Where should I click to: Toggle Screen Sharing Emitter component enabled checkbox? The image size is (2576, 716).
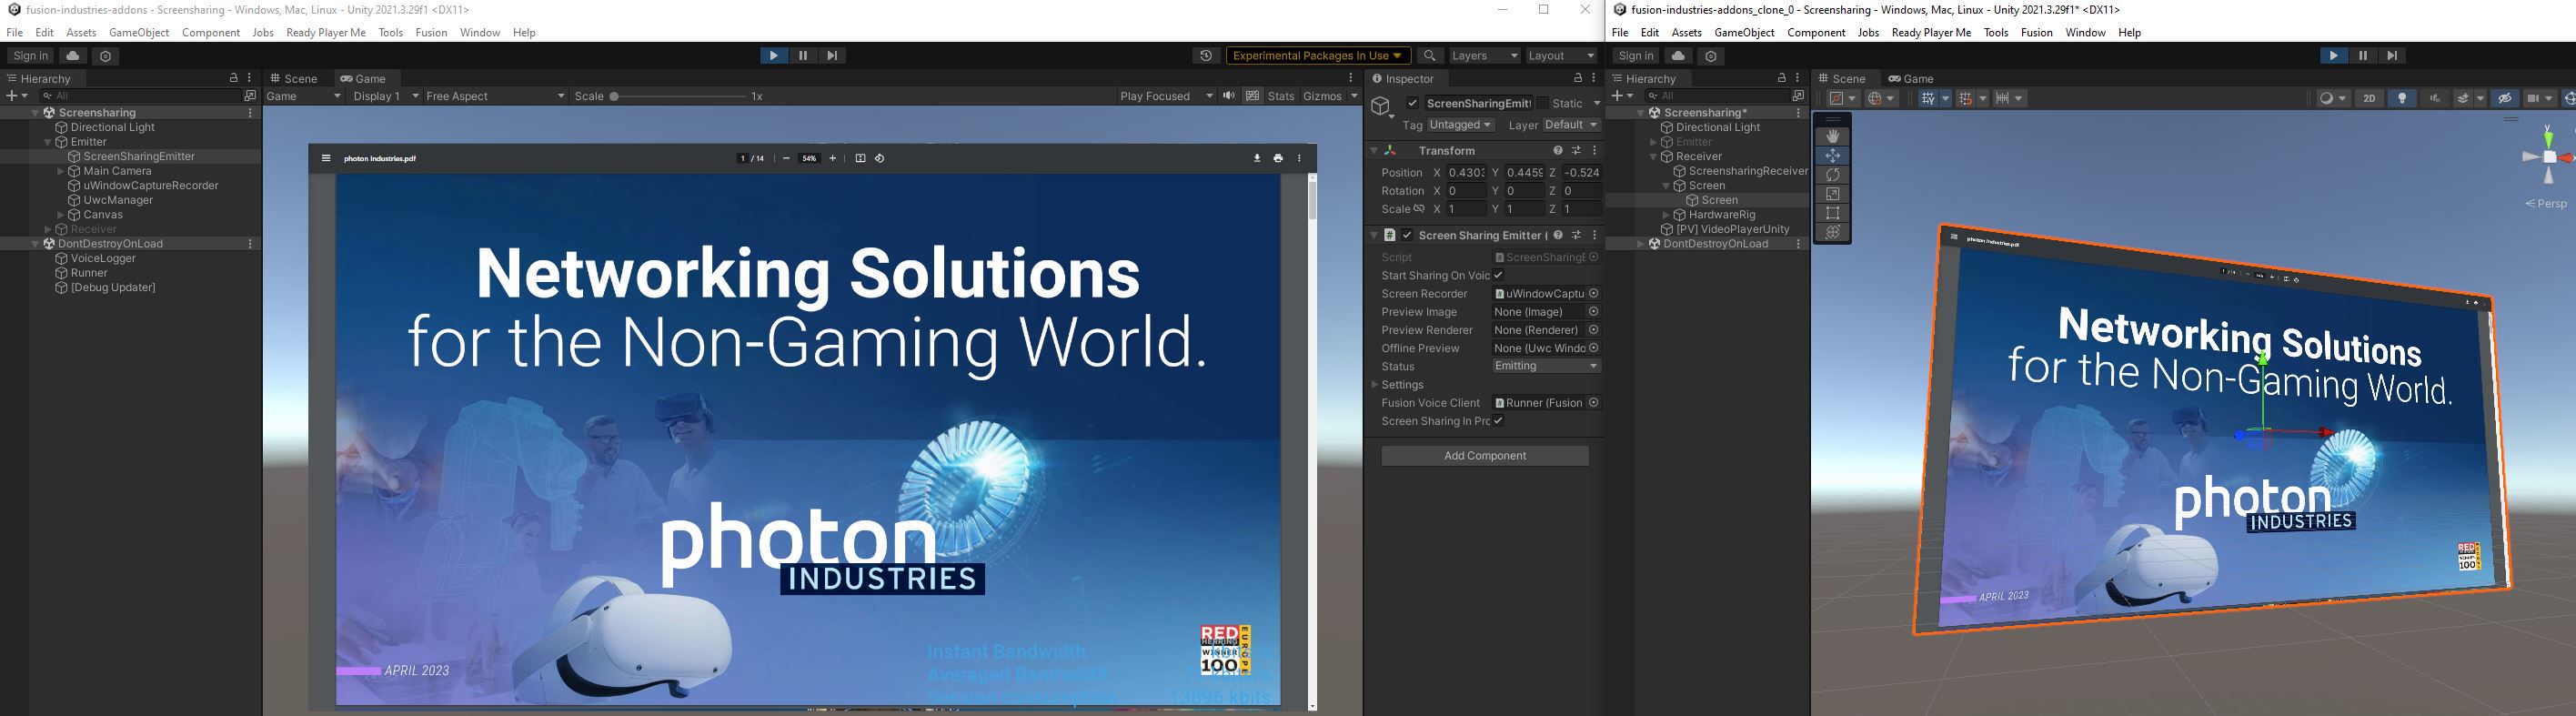[x=1407, y=235]
